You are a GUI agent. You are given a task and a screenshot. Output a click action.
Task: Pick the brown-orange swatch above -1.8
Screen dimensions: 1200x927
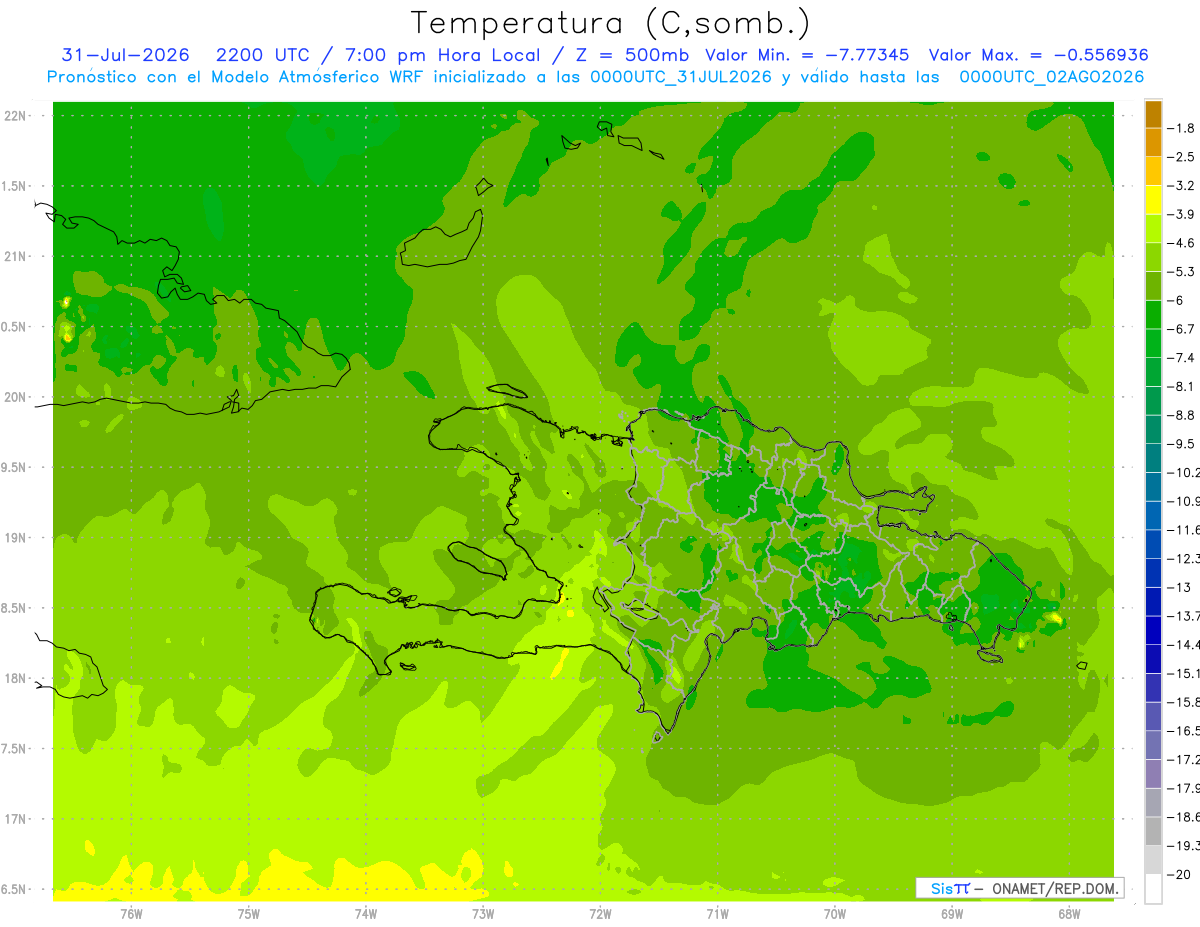[x=1153, y=114]
